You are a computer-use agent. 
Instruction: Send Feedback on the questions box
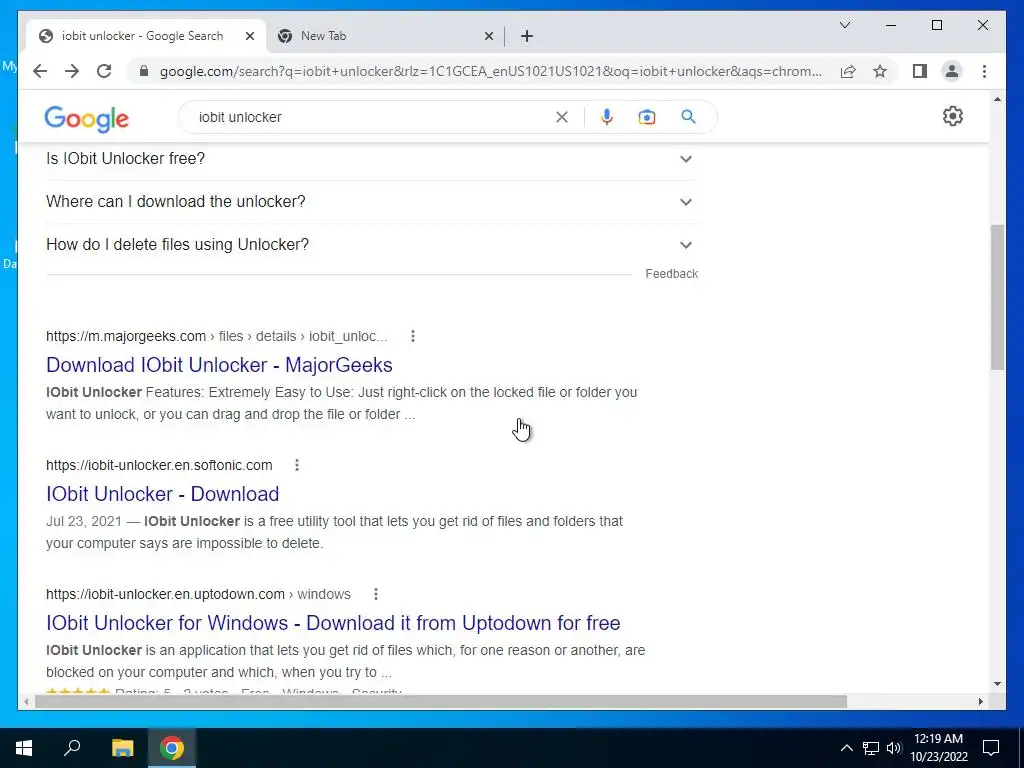coord(671,274)
